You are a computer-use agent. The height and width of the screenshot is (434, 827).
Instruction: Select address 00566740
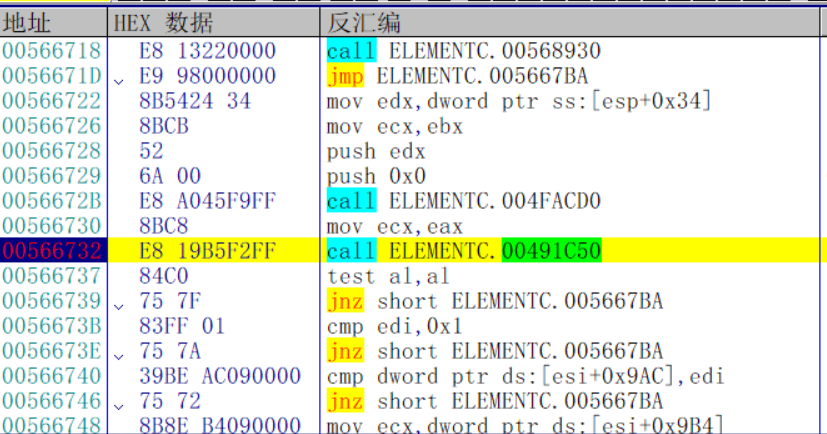coord(52,377)
